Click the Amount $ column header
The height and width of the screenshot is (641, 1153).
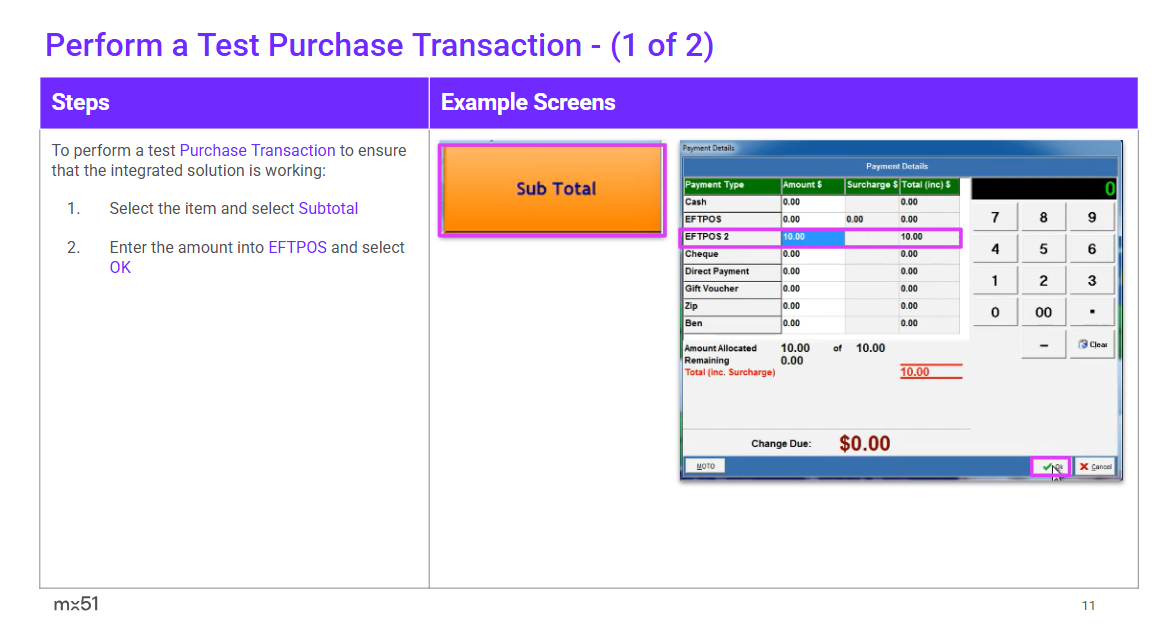(x=812, y=185)
